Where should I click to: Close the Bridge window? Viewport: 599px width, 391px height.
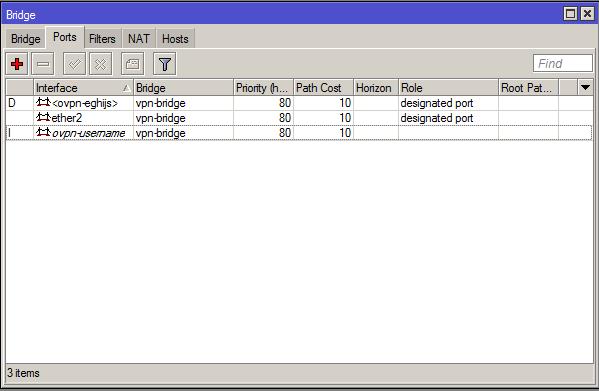(x=587, y=14)
